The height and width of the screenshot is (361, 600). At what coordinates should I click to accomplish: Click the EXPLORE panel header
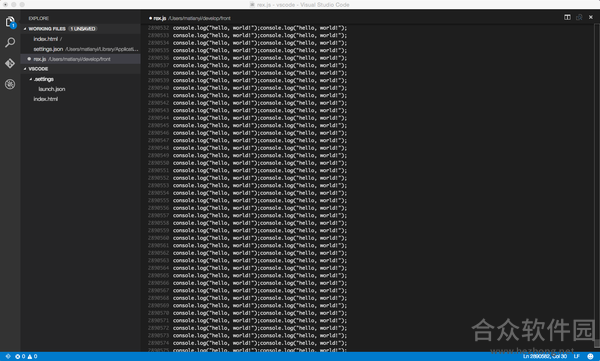pos(39,18)
